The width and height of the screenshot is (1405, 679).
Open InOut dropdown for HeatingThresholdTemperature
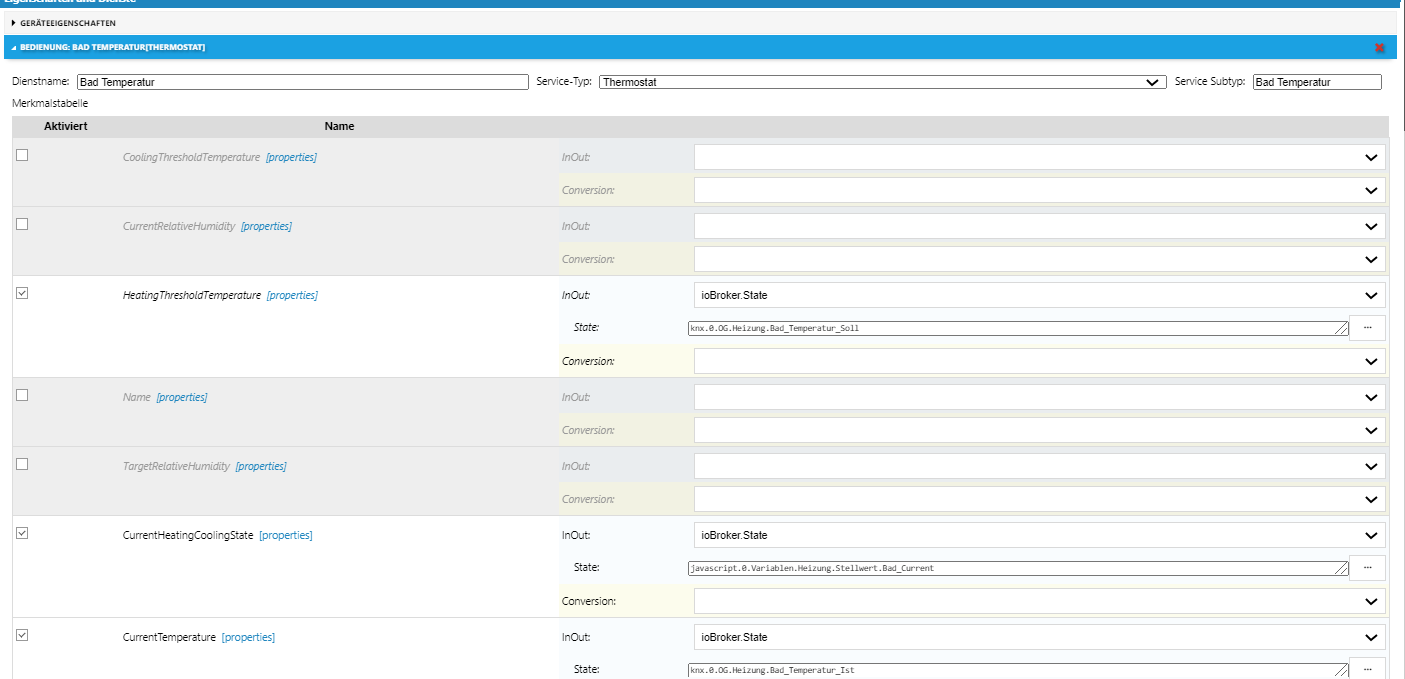click(x=1040, y=295)
